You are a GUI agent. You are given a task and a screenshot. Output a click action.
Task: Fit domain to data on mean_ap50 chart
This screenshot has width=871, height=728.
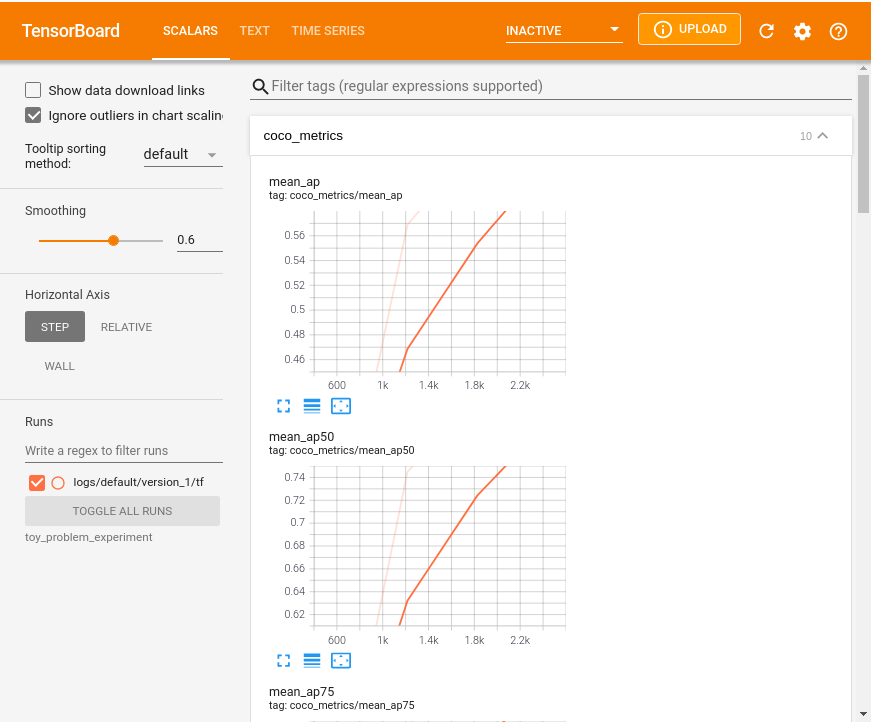341,661
